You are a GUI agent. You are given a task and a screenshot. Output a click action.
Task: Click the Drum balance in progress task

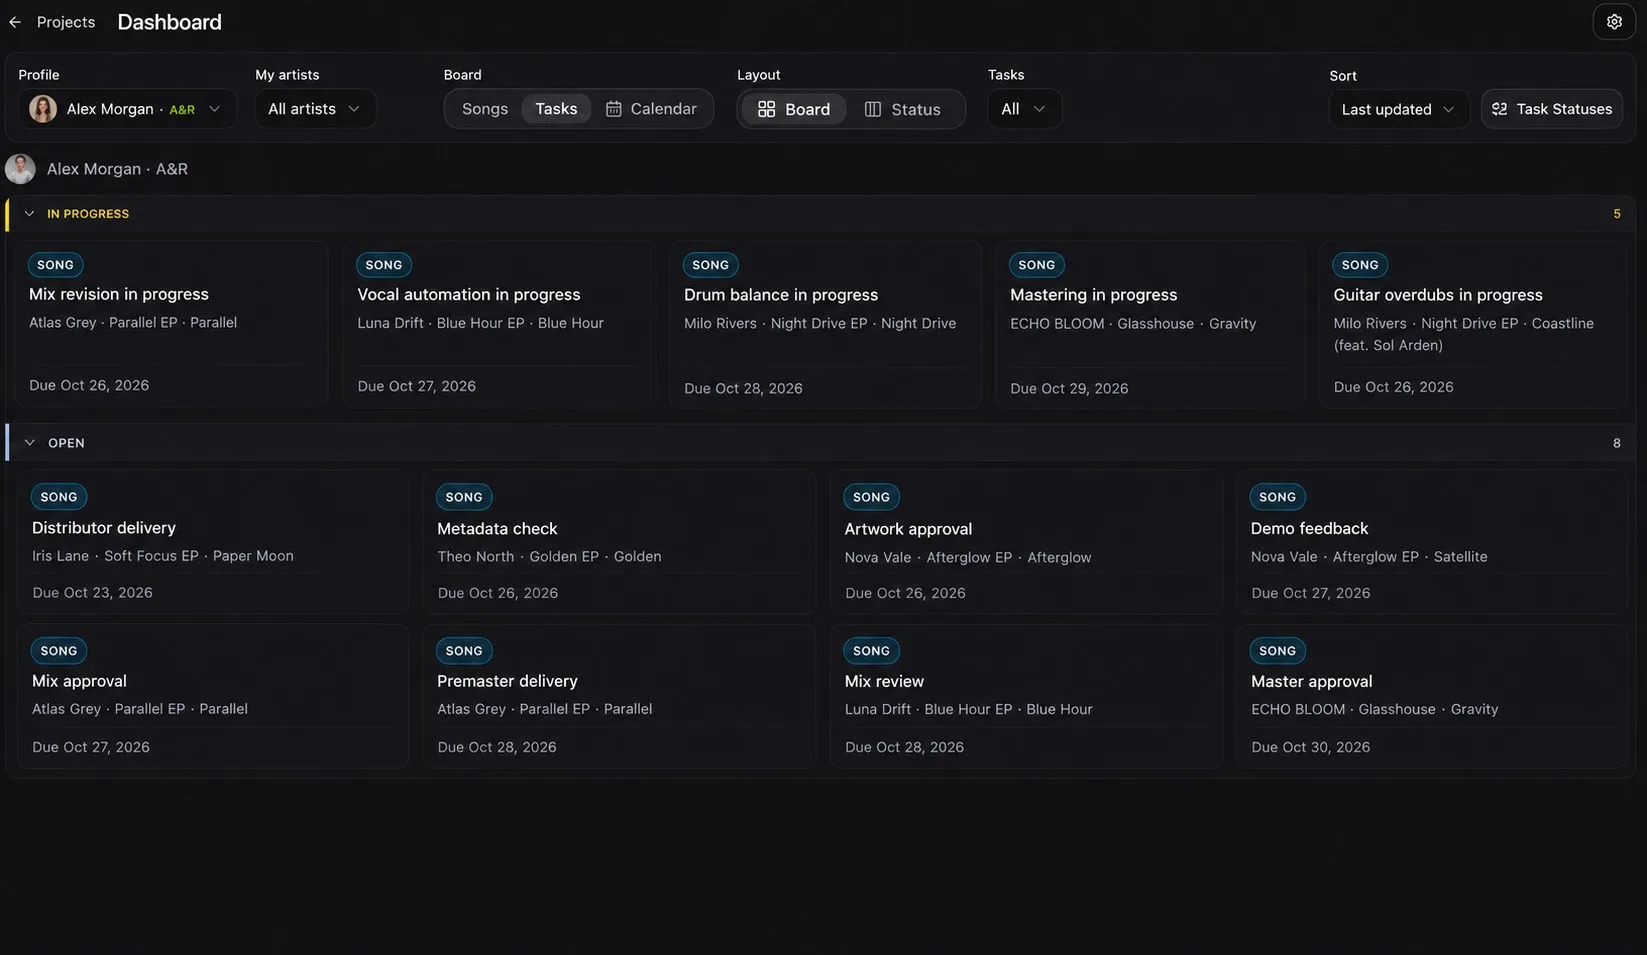coord(825,324)
